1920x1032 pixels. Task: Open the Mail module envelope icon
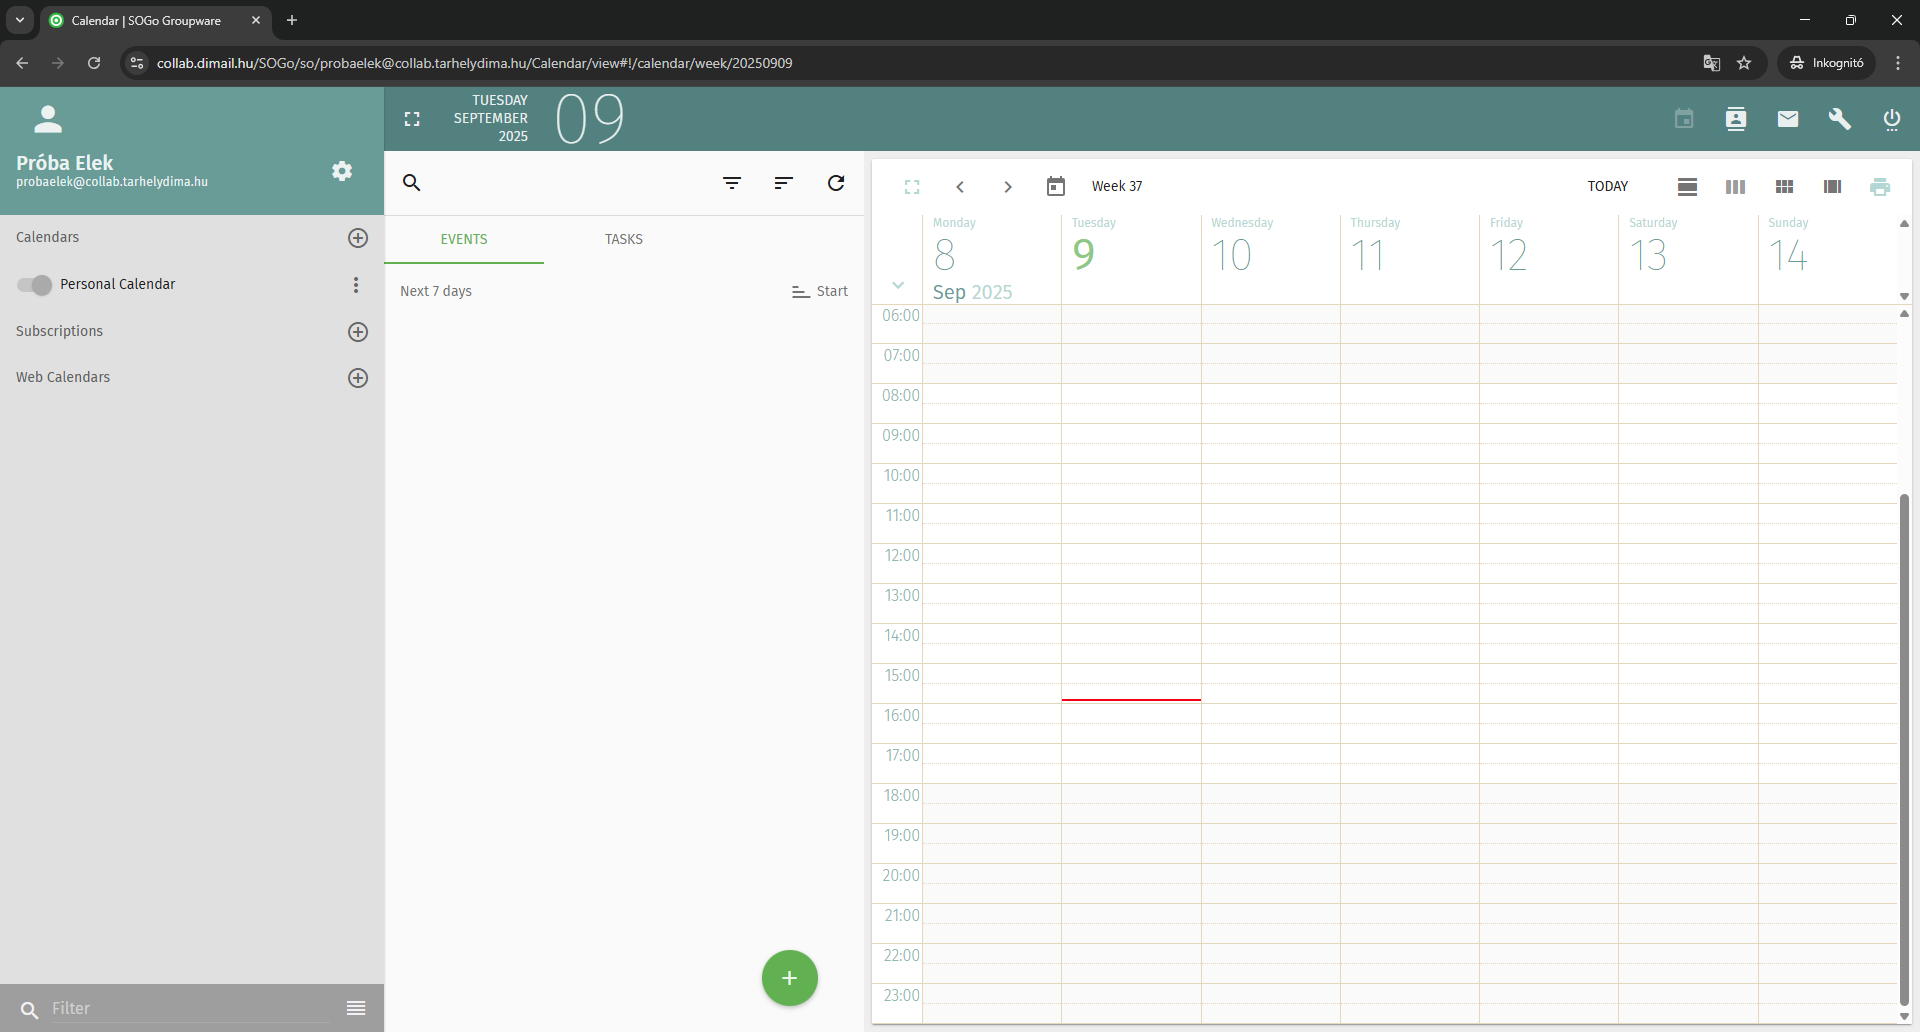pos(1788,119)
